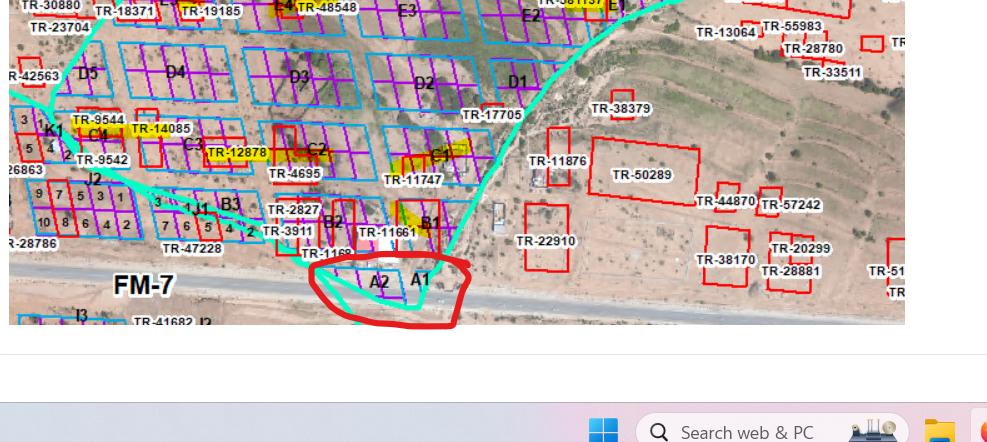Click the FM-7 road label
987x442 pixels.
click(x=143, y=286)
